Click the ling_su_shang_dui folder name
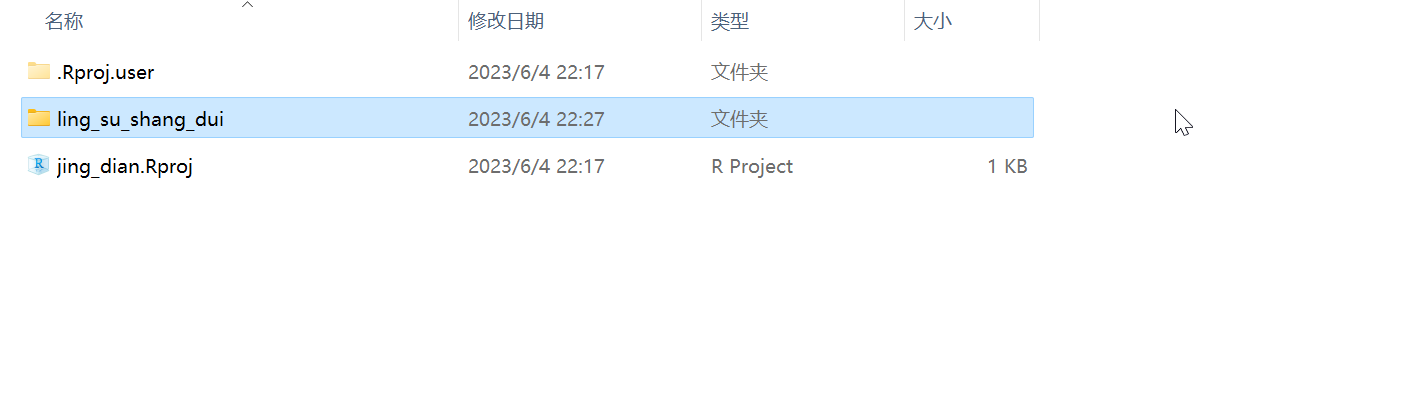 coord(140,119)
